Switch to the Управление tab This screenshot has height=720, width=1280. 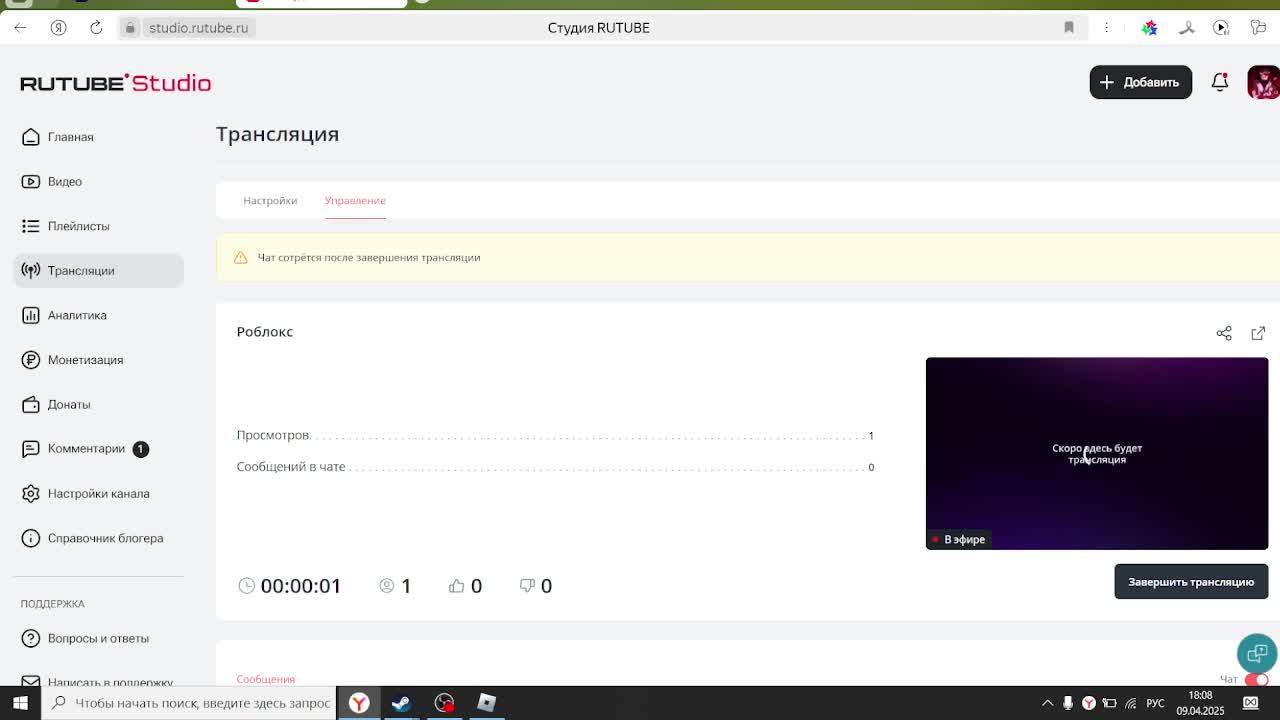pyautogui.click(x=355, y=200)
